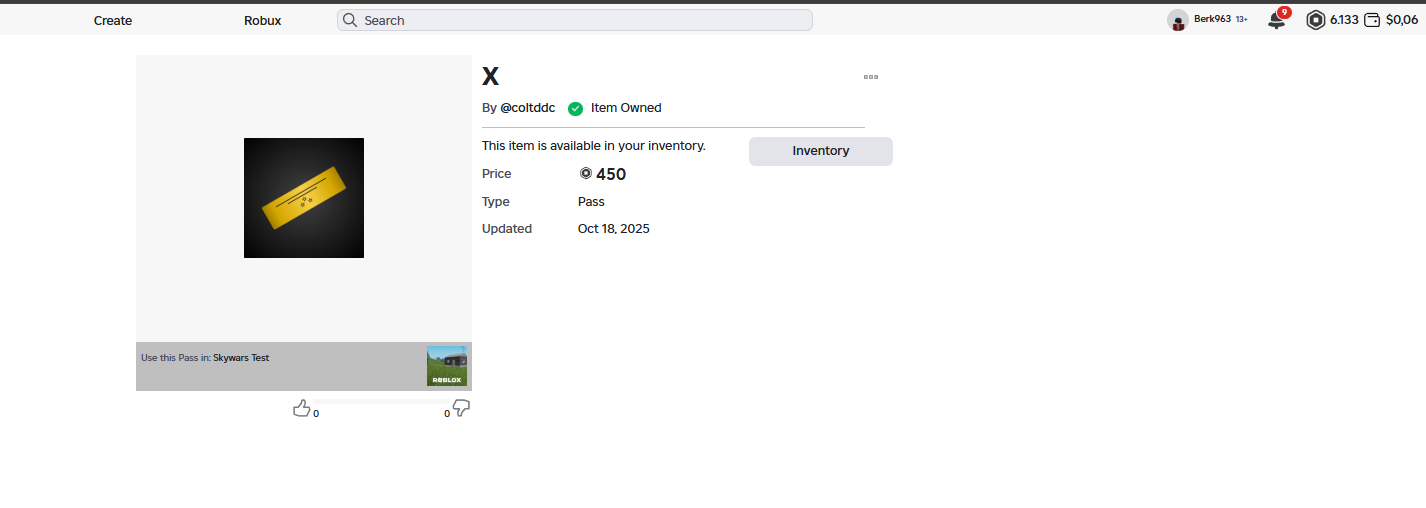The width and height of the screenshot is (1426, 508).
Task: Dislike the pass with thumbs down
Action: tap(461, 408)
